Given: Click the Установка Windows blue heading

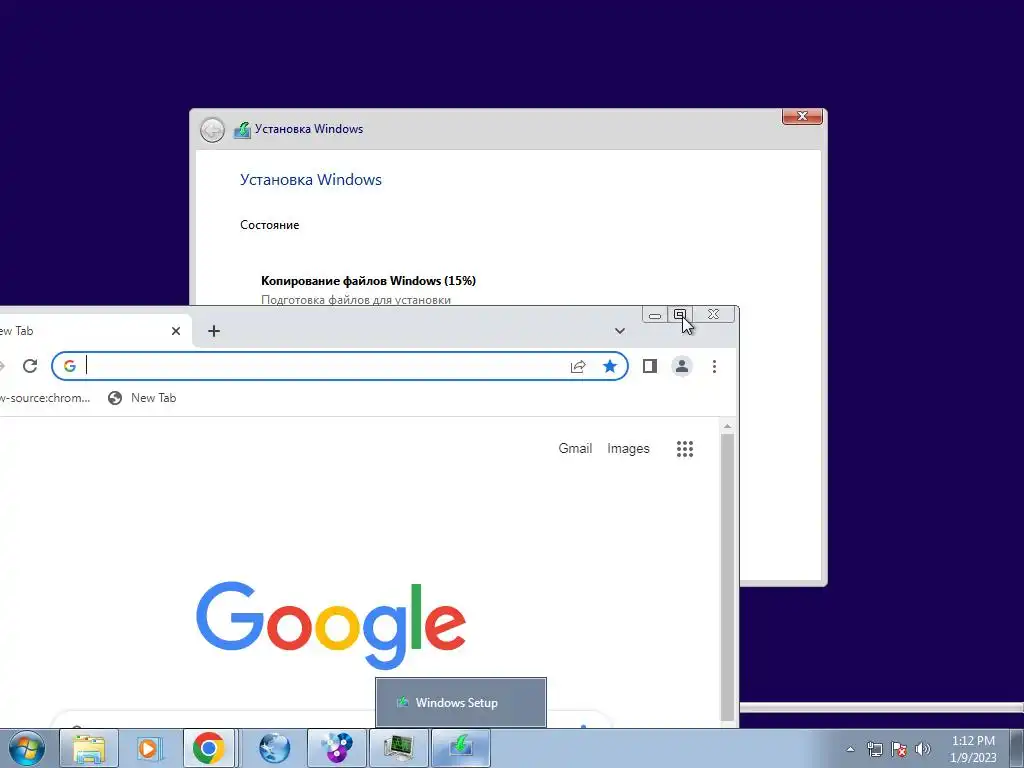Looking at the screenshot, I should [311, 180].
